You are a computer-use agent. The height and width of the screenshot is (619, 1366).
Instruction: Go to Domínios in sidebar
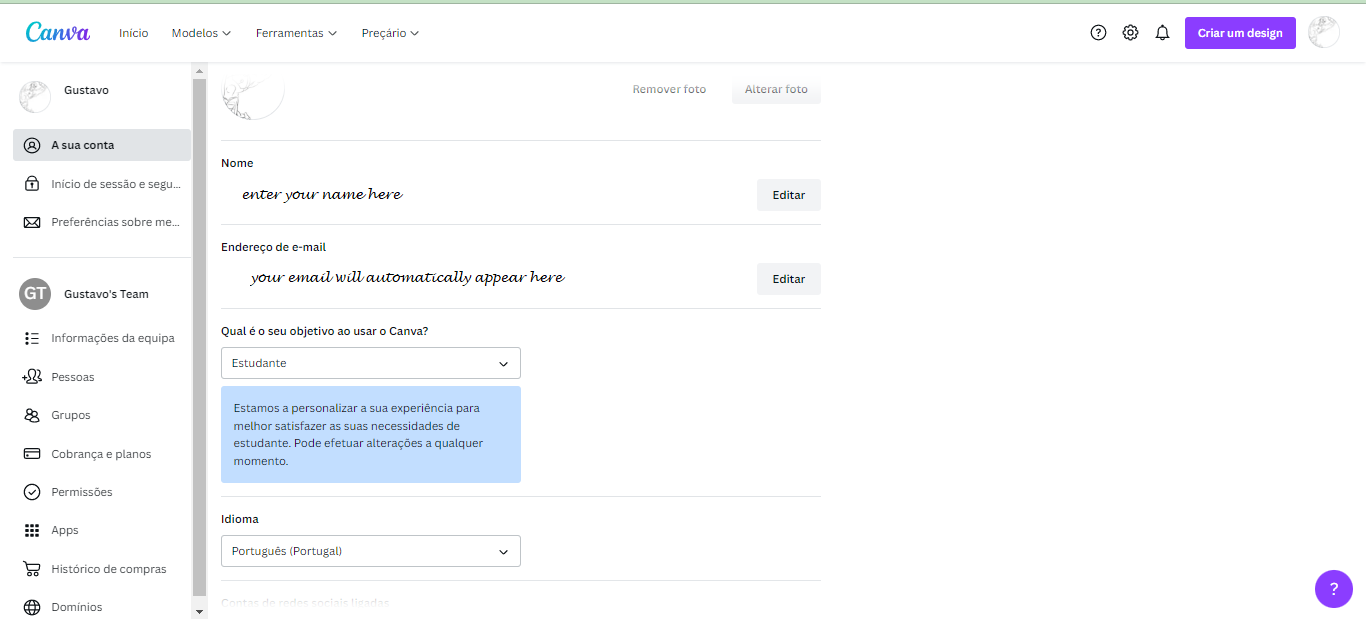click(76, 607)
